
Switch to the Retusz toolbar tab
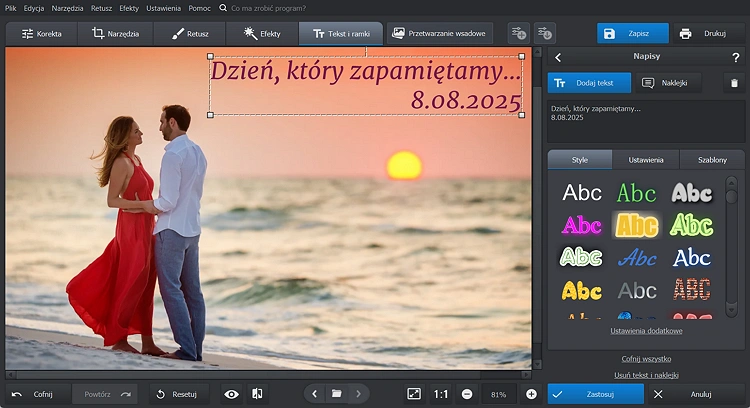click(190, 33)
